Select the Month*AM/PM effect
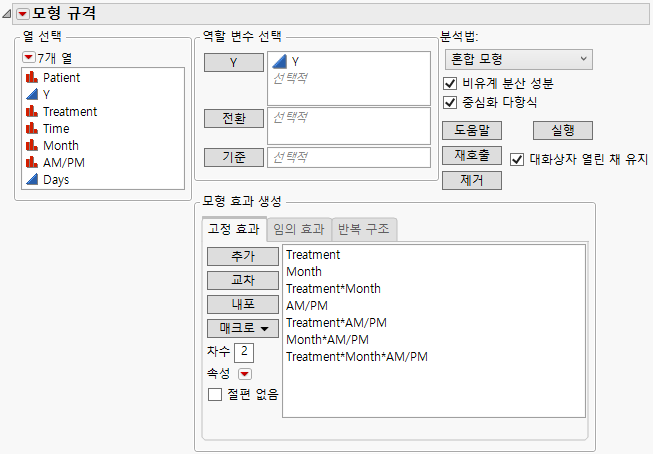The image size is (653, 454). pos(327,340)
